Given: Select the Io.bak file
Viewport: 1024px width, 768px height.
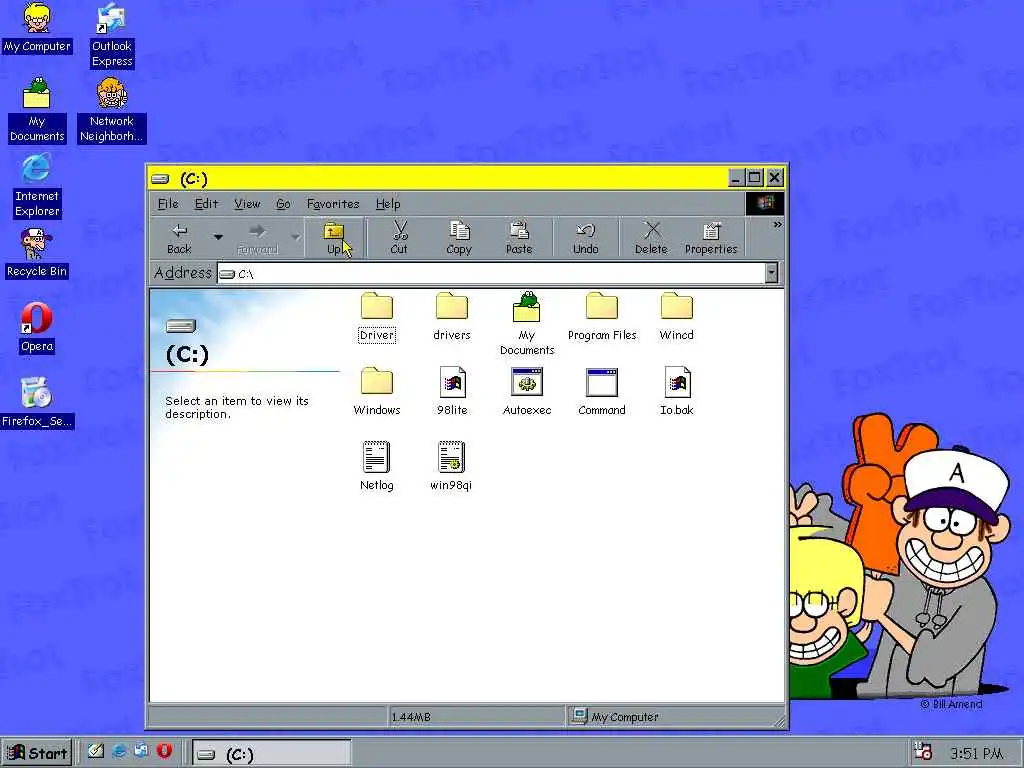Looking at the screenshot, I should point(677,392).
